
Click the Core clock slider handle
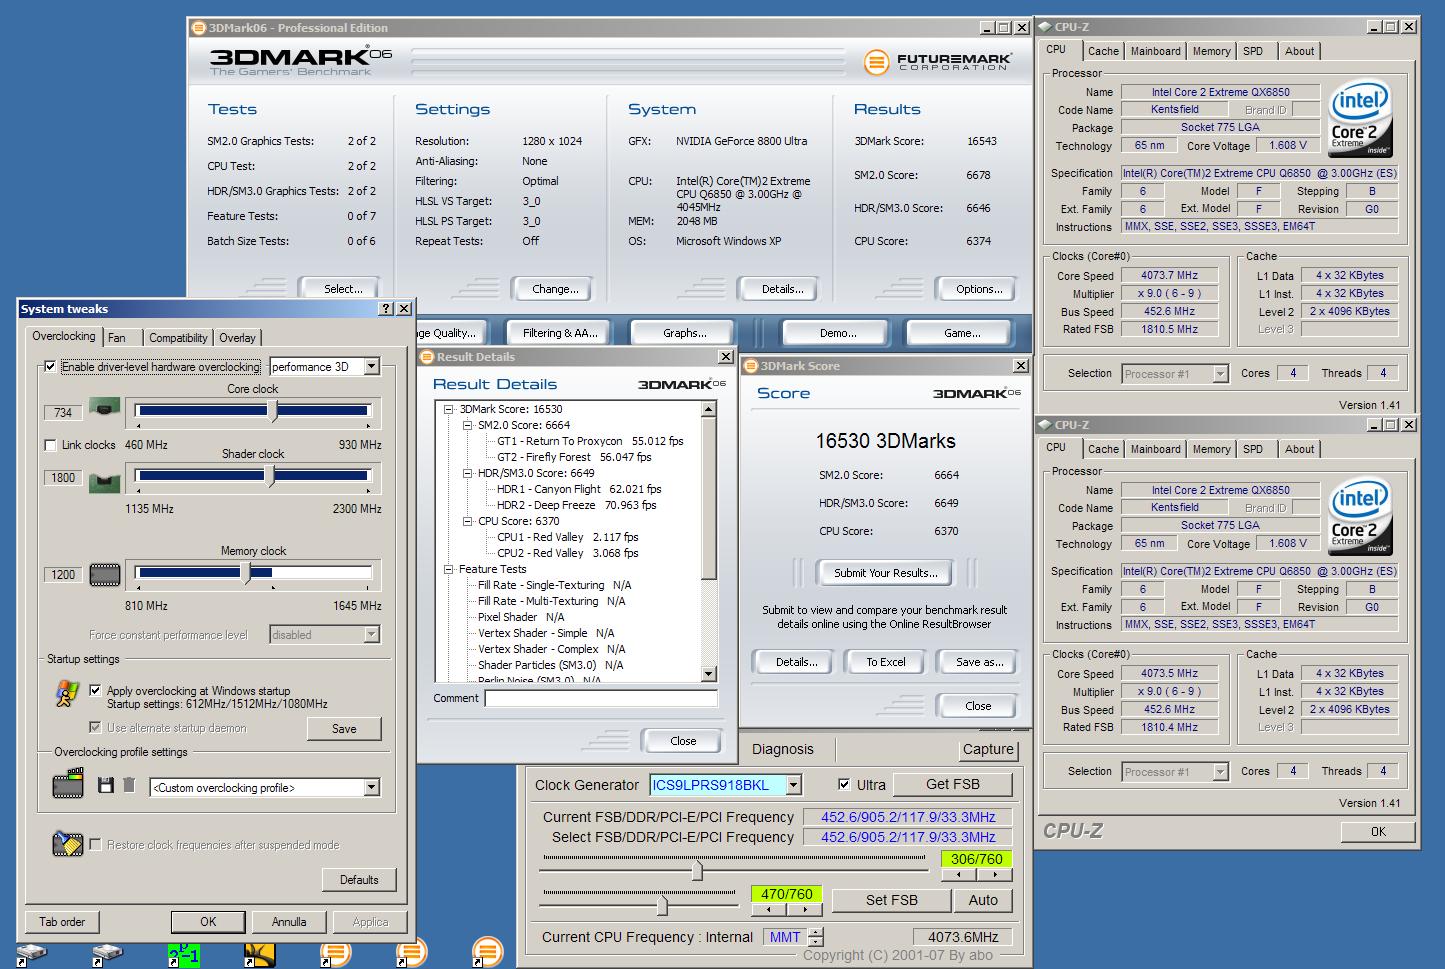pos(272,410)
